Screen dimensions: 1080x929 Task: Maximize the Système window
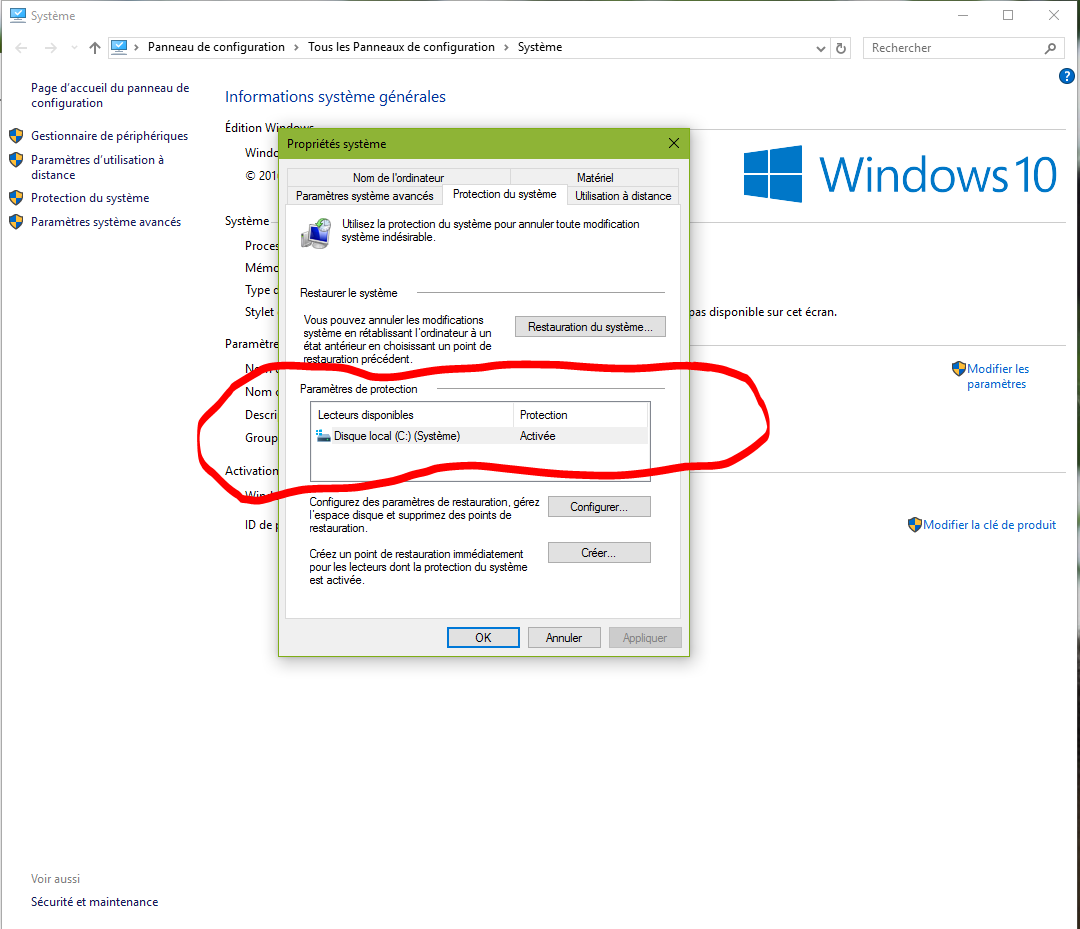[1008, 15]
